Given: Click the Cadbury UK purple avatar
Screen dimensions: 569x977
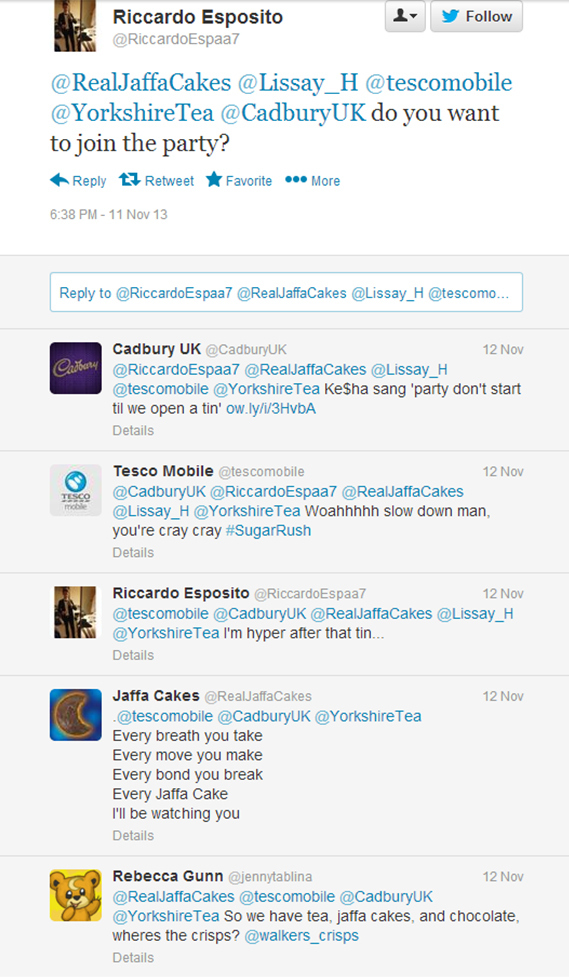Looking at the screenshot, I should tap(75, 368).
